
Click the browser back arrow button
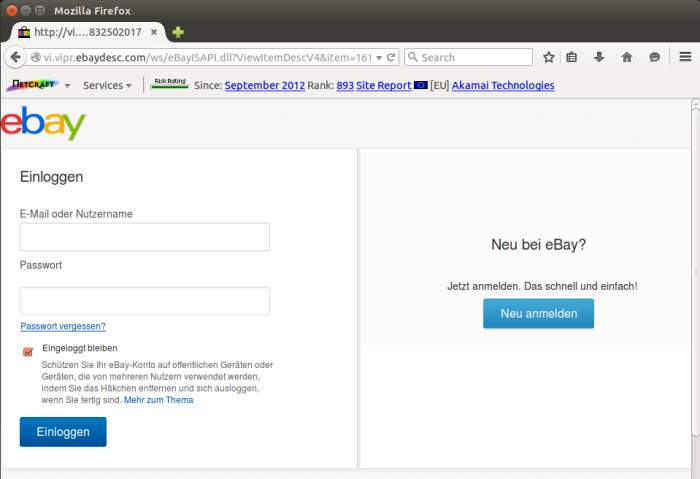[x=15, y=57]
